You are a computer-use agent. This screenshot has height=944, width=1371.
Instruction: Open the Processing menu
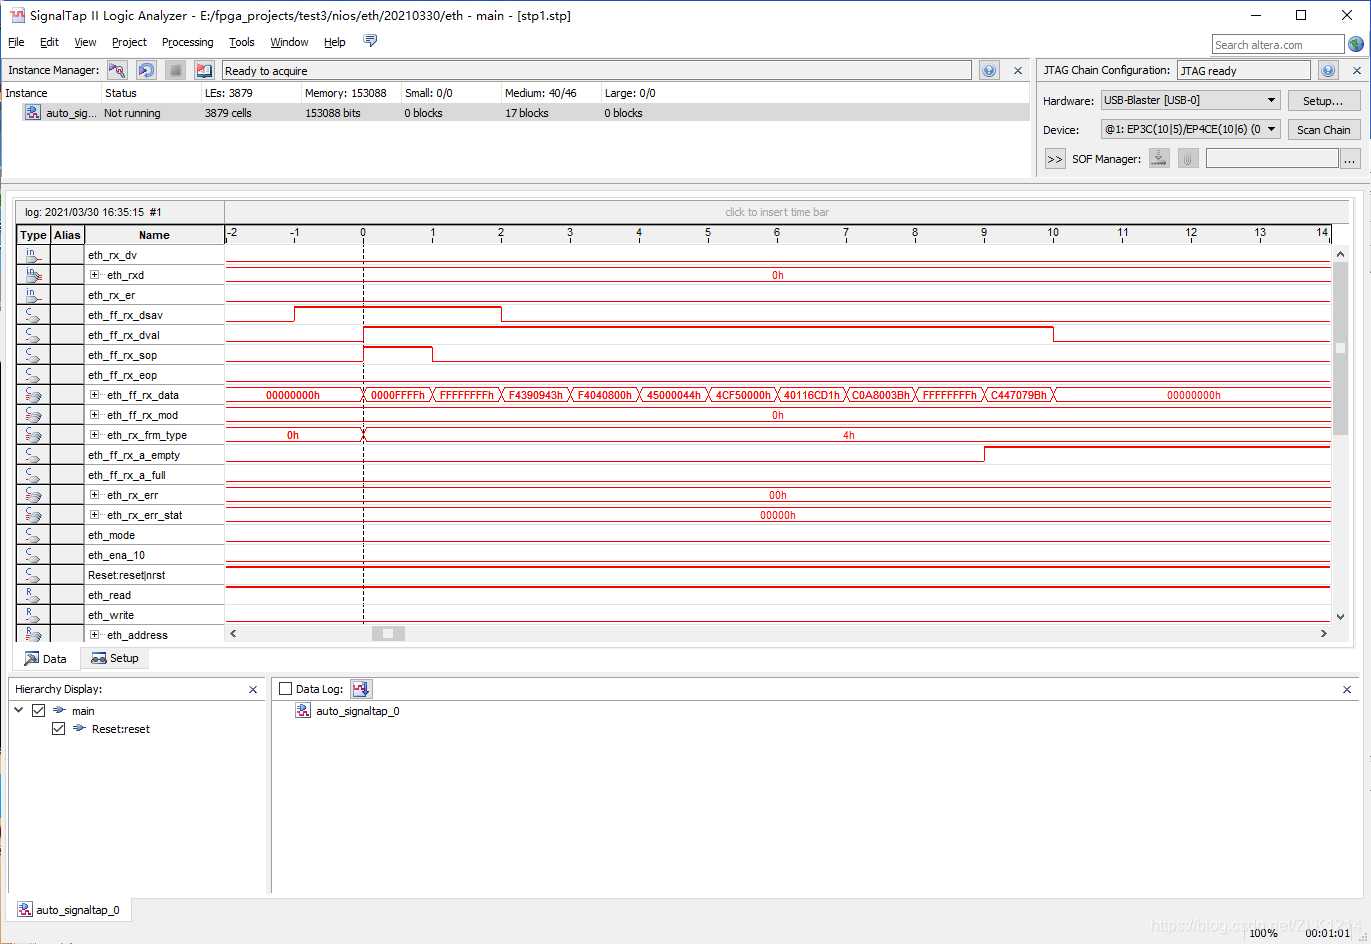(x=188, y=42)
